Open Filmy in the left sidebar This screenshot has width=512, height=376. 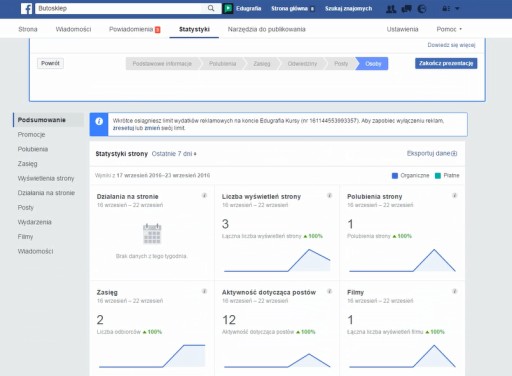point(25,237)
